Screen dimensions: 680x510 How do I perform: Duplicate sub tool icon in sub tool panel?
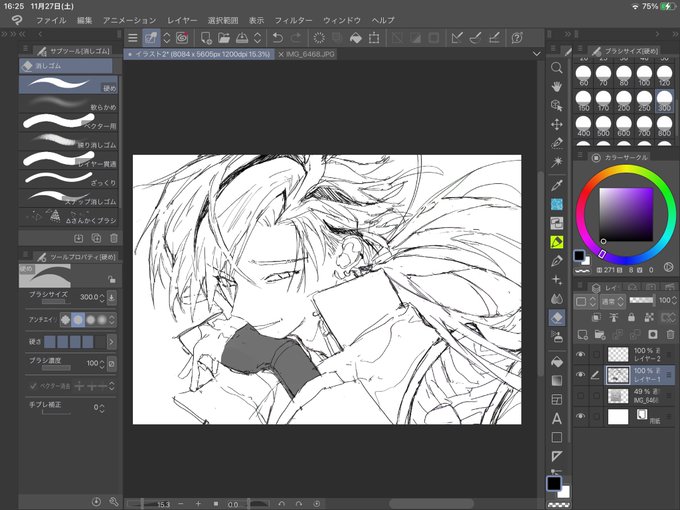(96, 238)
